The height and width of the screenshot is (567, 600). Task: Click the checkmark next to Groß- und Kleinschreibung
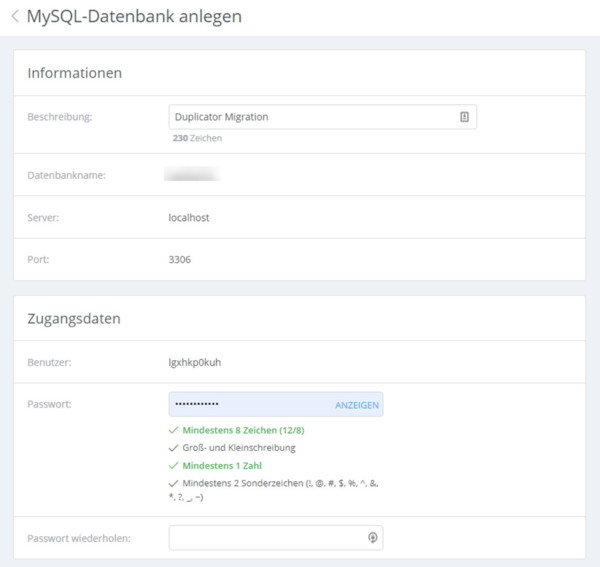click(x=173, y=448)
